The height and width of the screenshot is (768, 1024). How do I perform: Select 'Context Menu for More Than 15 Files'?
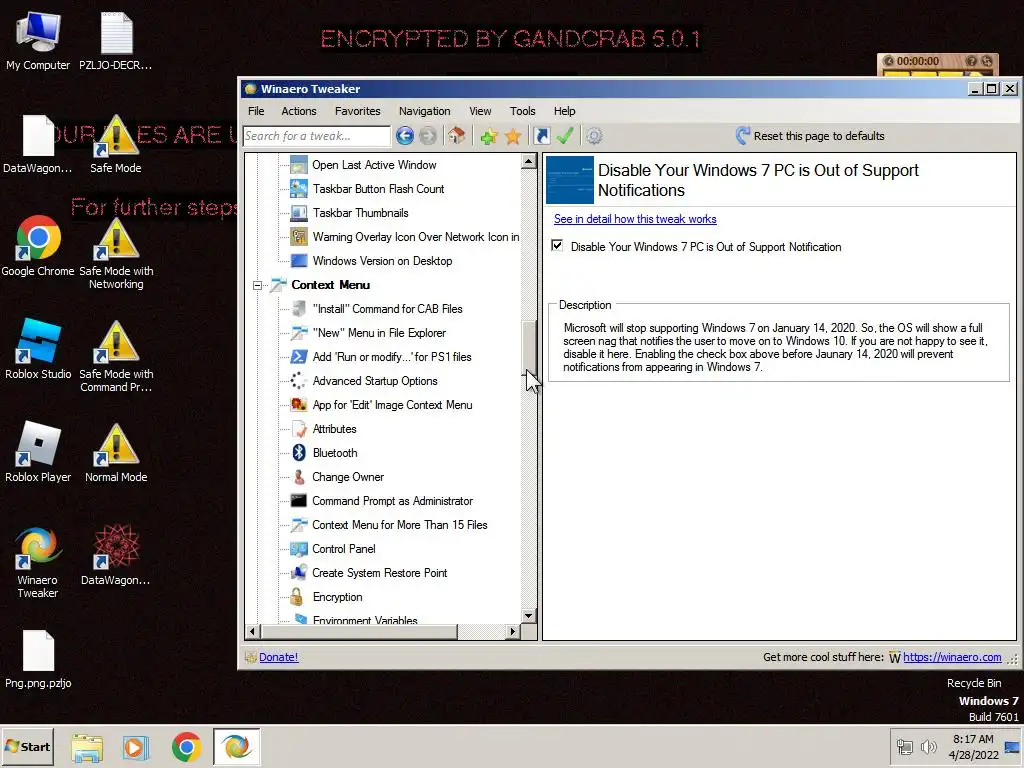tap(400, 525)
